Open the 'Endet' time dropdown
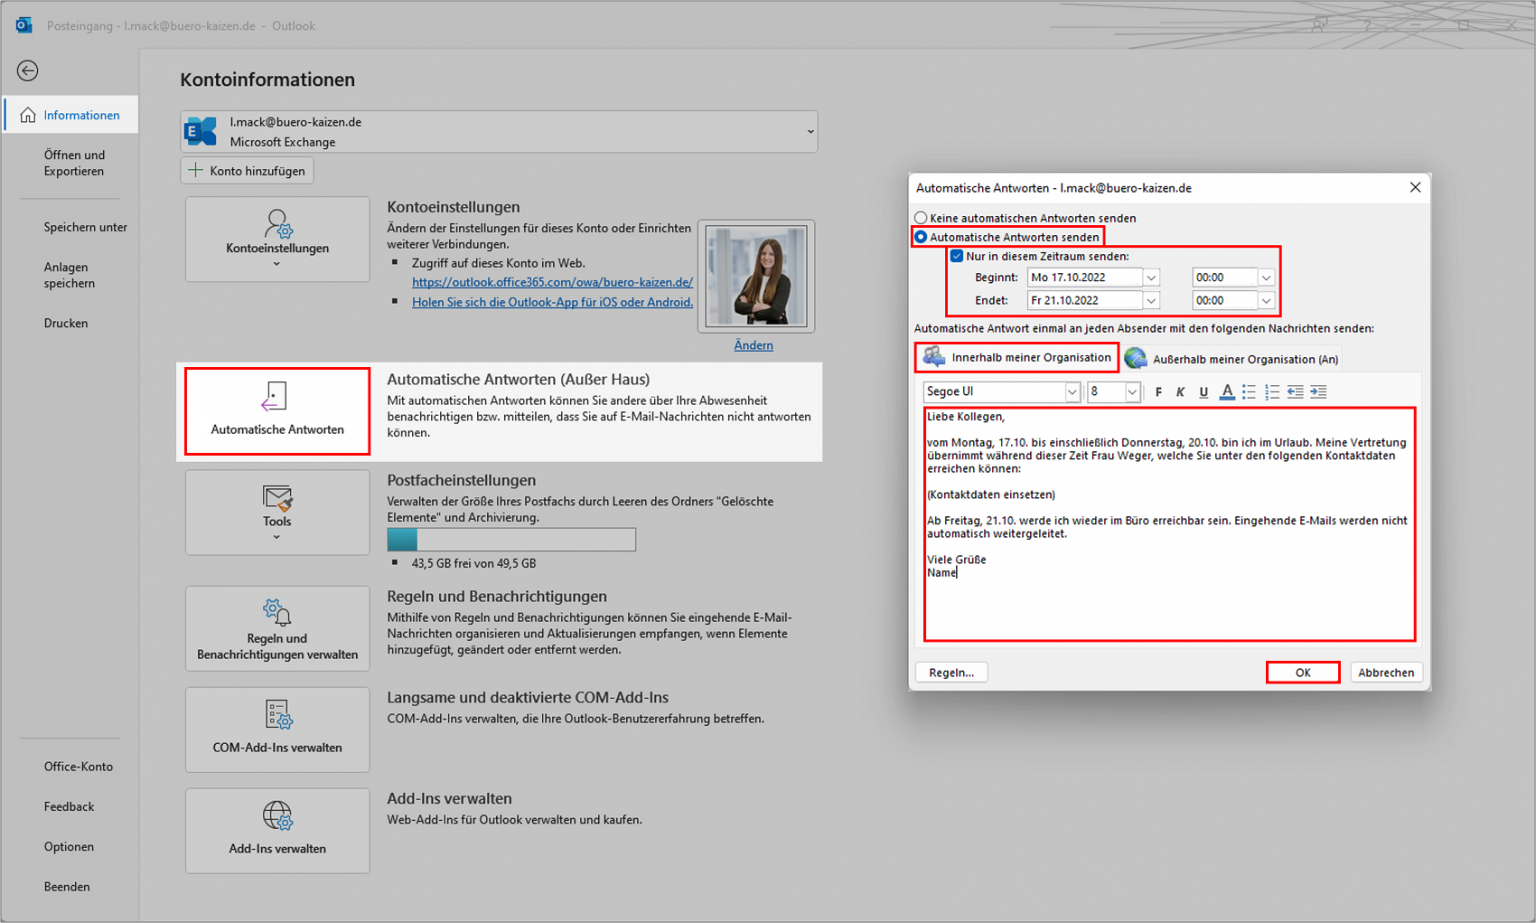This screenshot has height=923, width=1536. coord(1265,300)
